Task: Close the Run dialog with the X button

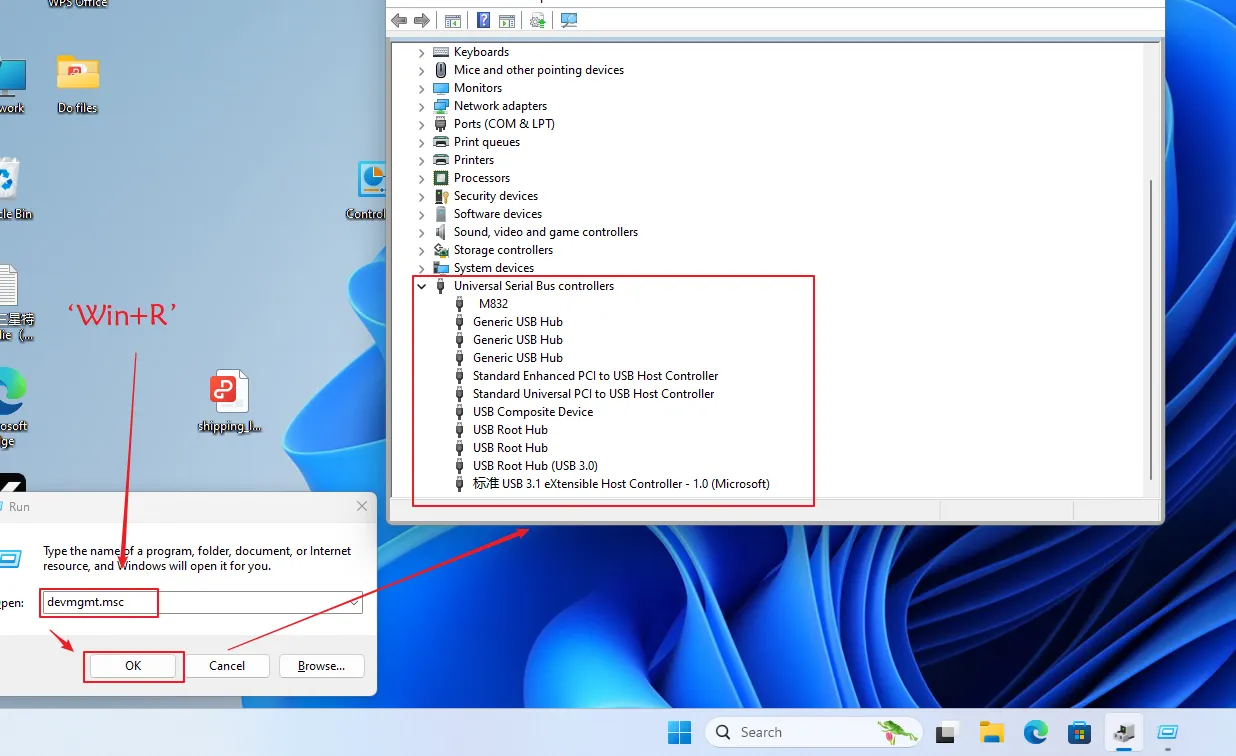Action: coord(362,507)
